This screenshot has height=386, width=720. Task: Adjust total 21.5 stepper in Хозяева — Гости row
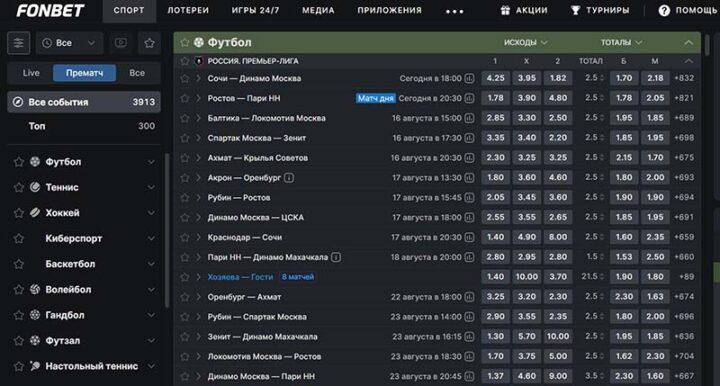click(602, 277)
